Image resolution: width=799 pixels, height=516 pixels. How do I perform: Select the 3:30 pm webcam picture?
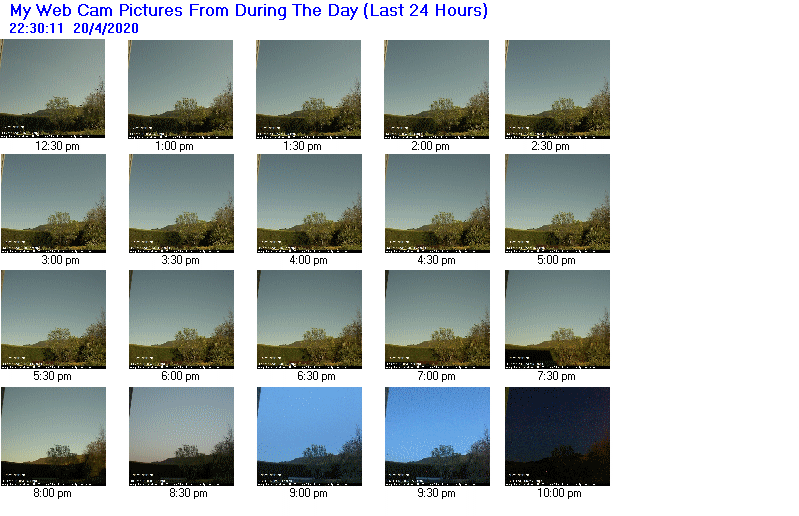click(x=180, y=202)
